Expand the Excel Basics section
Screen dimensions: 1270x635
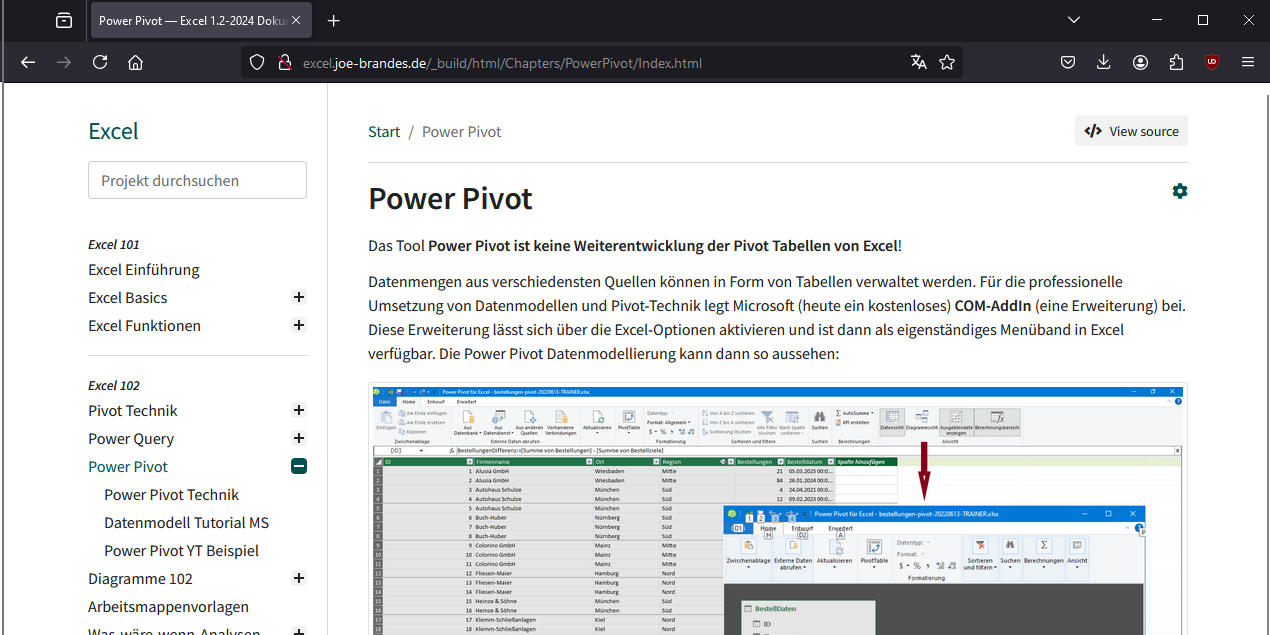[298, 298]
